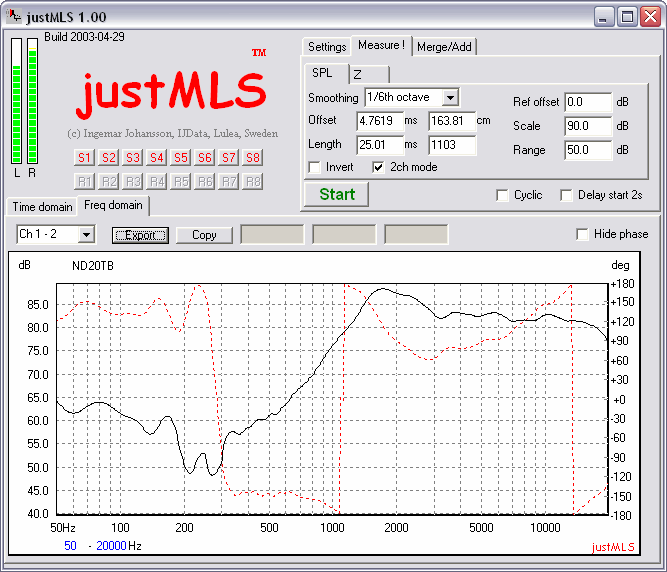Open the Smoothing dropdown arrow
Screen dimensions: 667x572
(450, 97)
